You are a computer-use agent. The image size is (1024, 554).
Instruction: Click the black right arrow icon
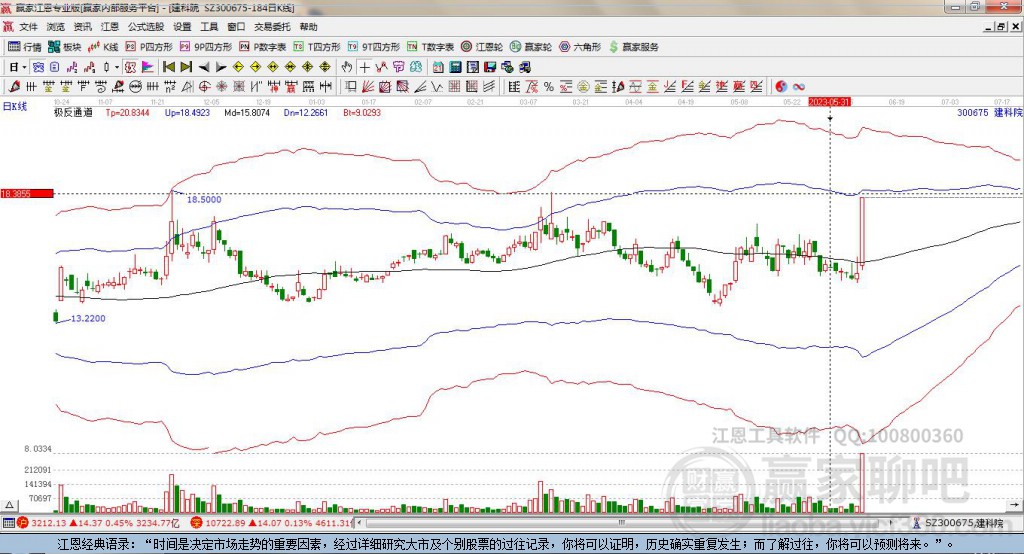tap(221, 67)
